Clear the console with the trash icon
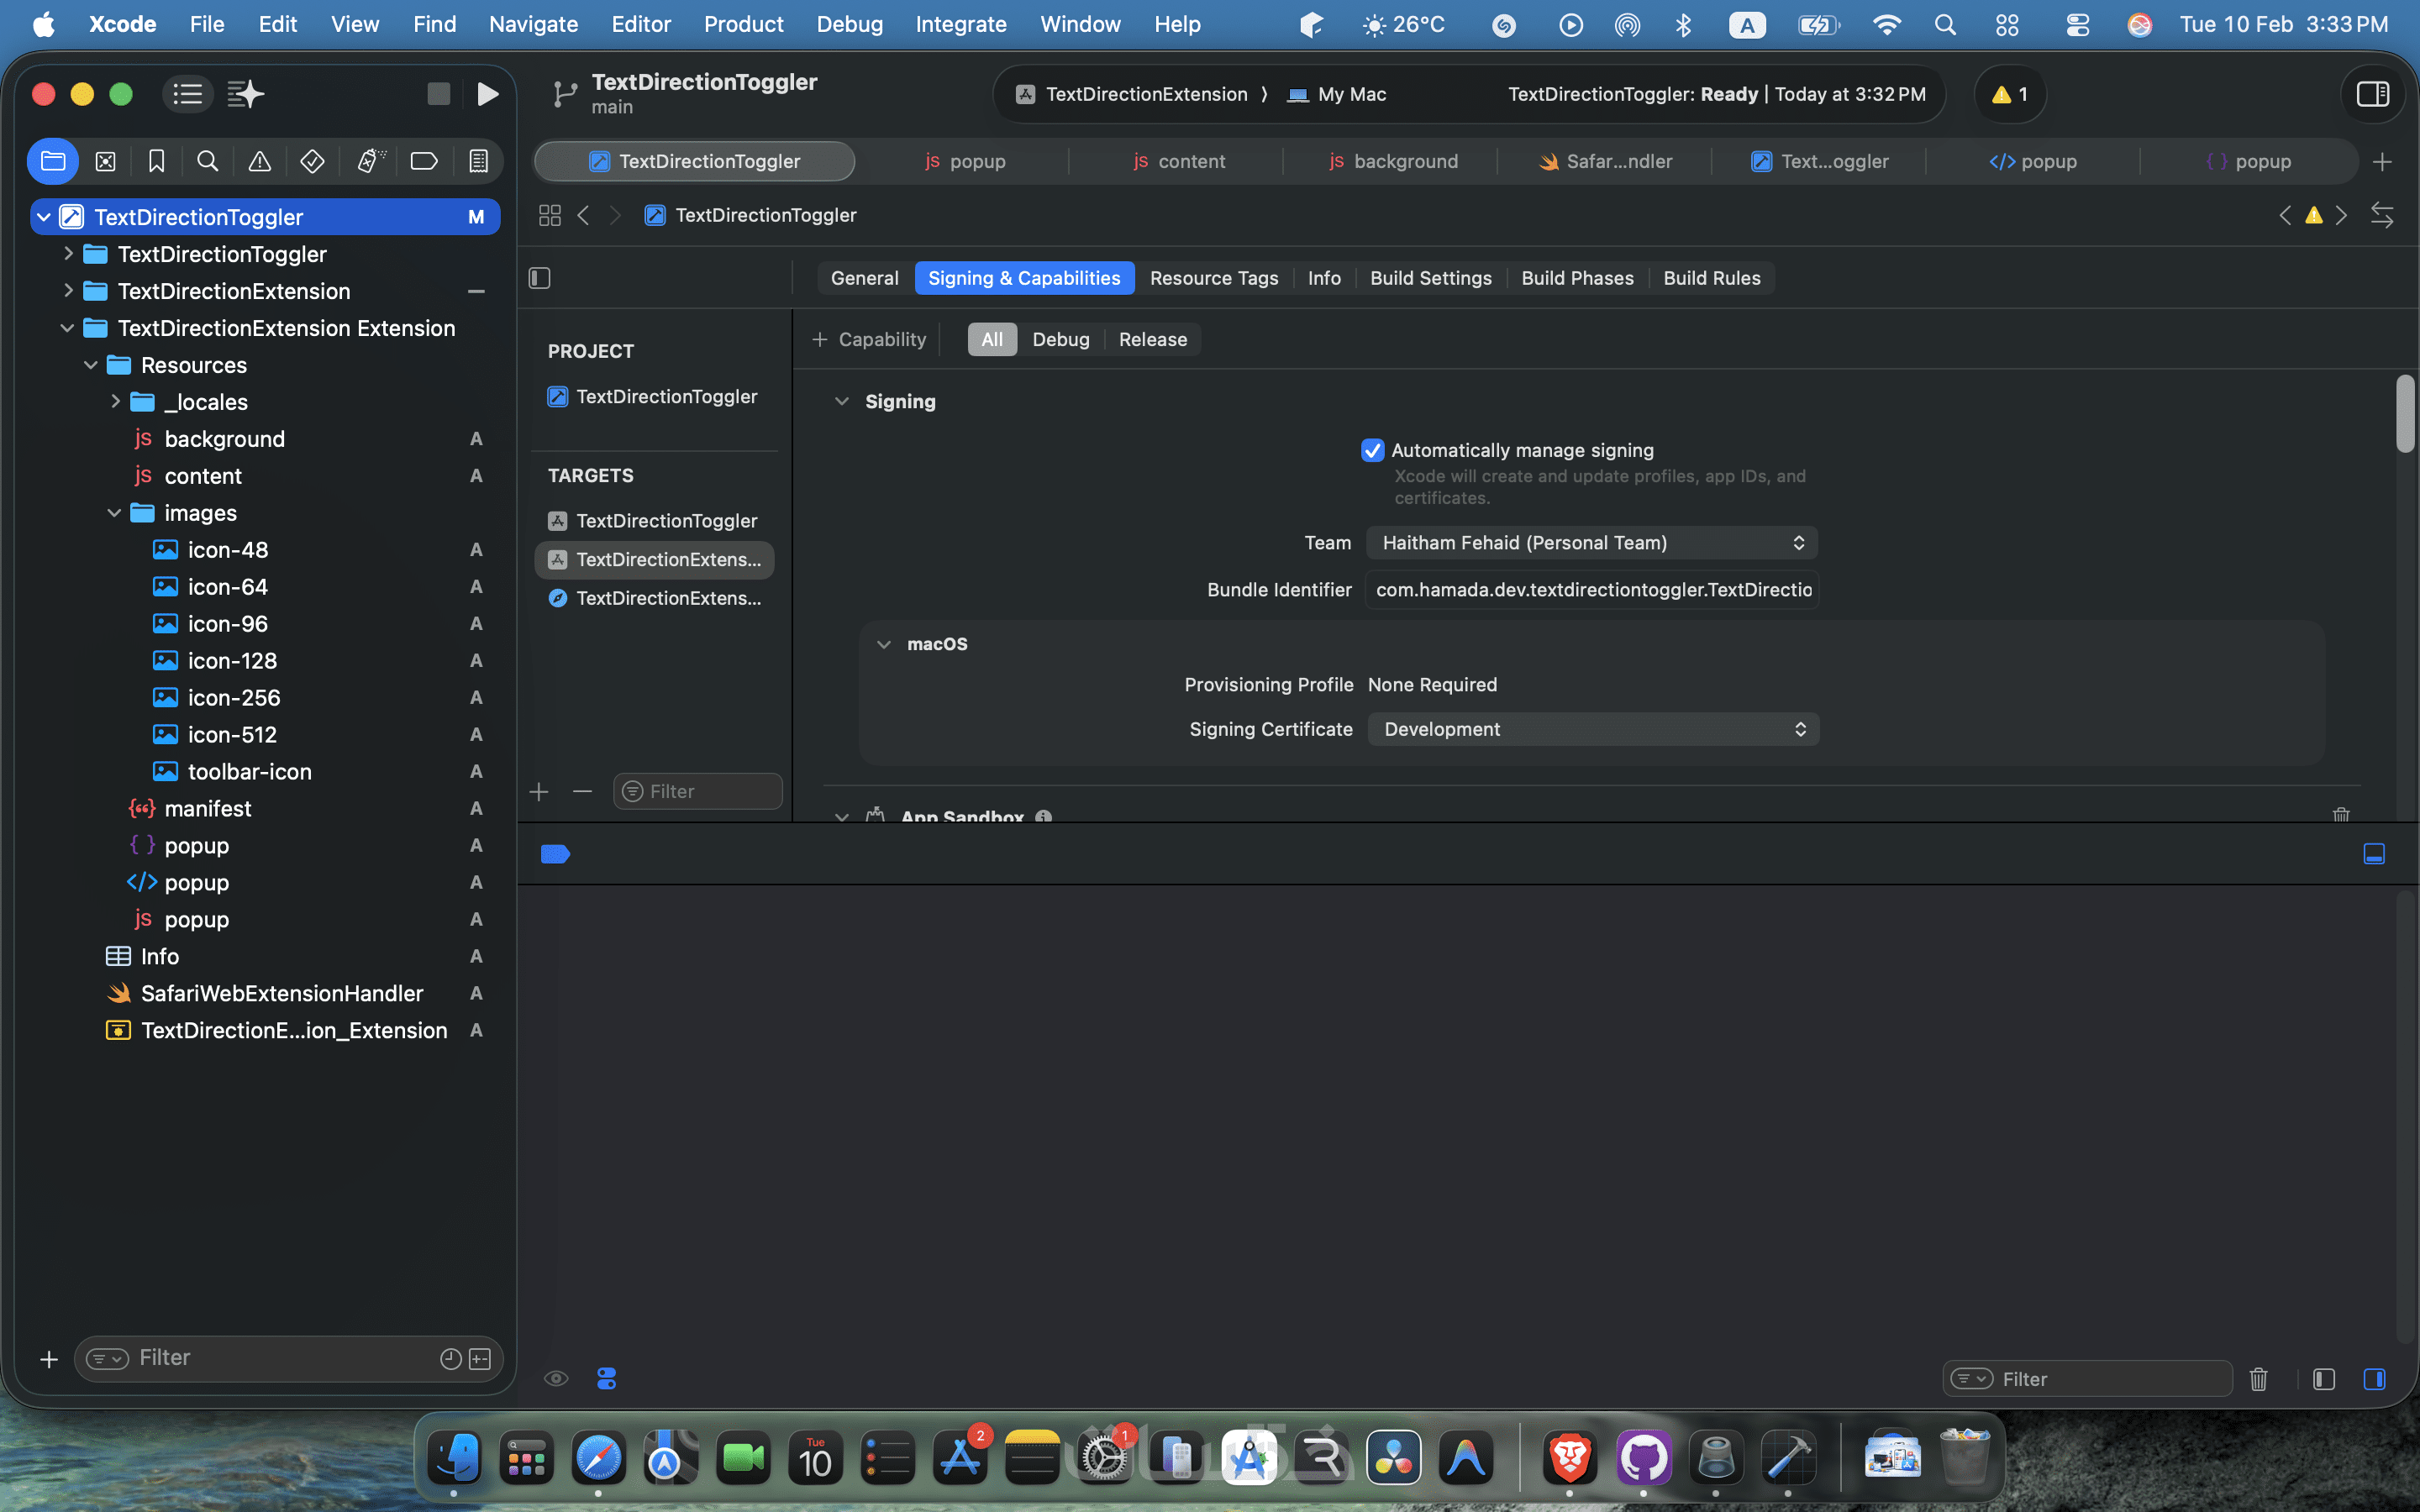The width and height of the screenshot is (2420, 1512). (x=2258, y=1379)
